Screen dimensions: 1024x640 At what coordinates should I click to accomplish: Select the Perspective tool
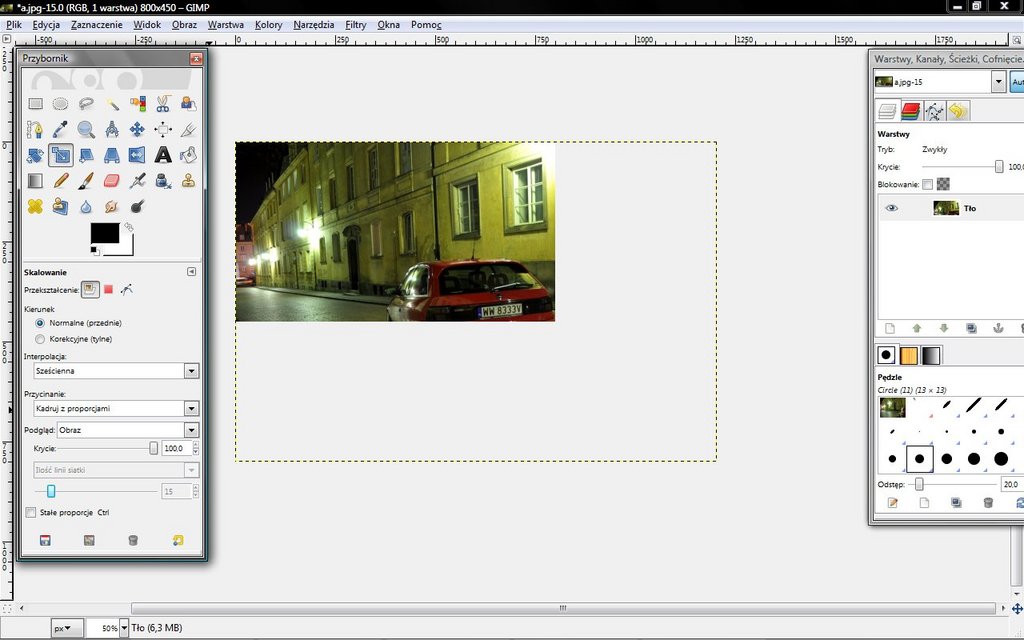(112, 155)
